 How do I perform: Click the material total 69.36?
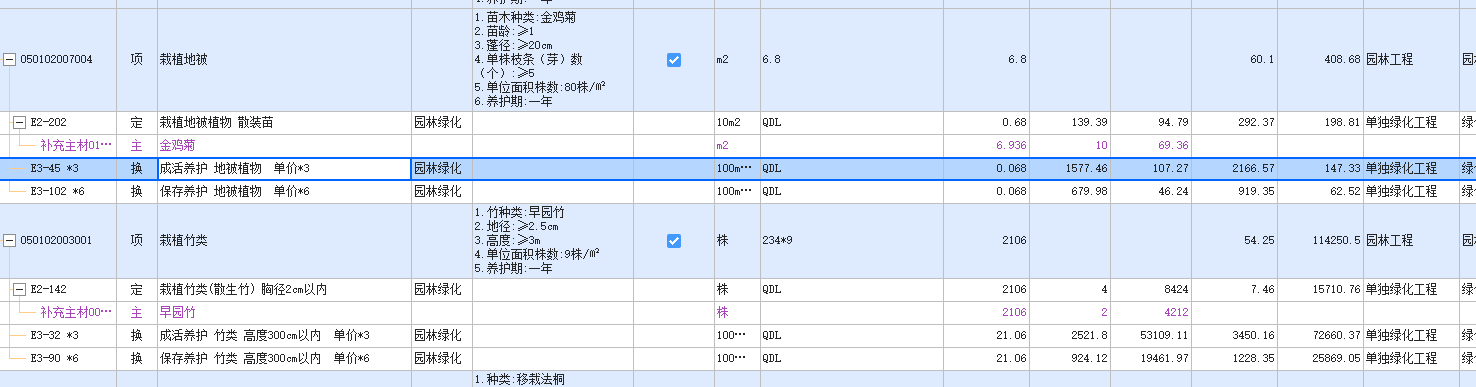pyautogui.click(x=1173, y=146)
